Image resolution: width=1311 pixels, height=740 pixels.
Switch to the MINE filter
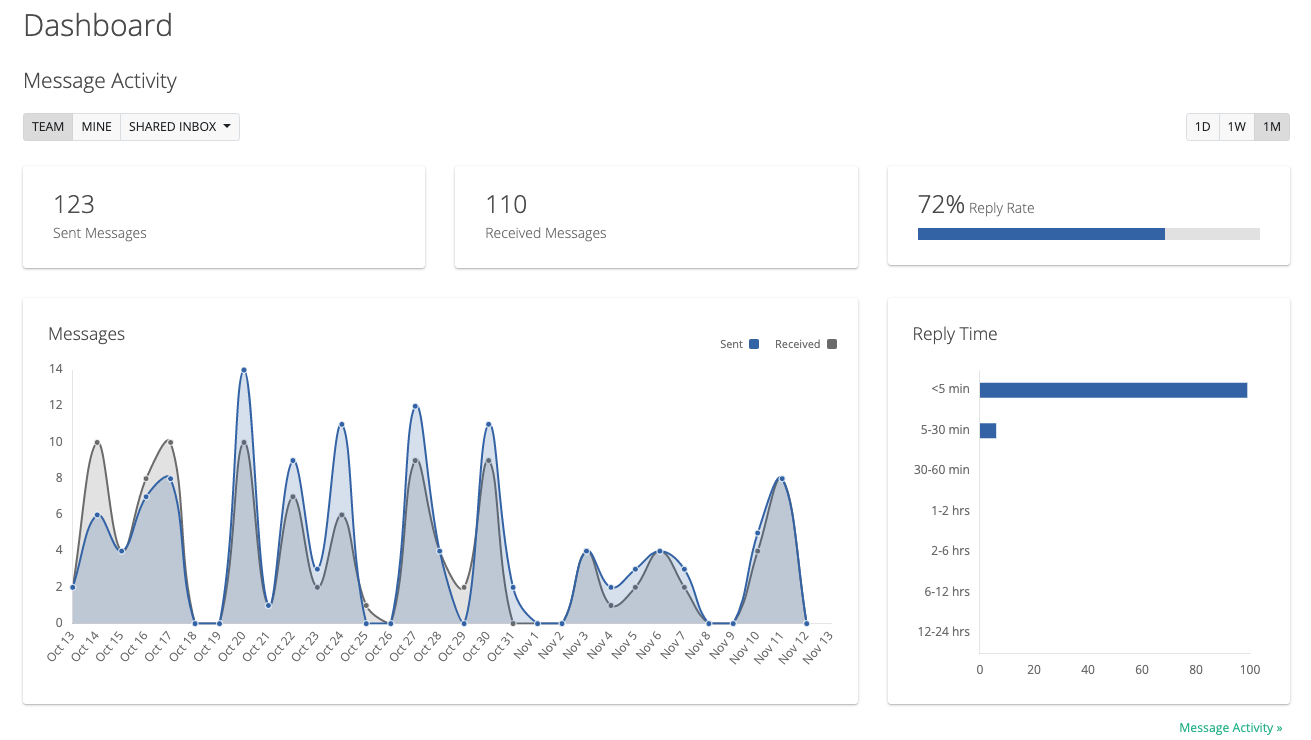[97, 127]
